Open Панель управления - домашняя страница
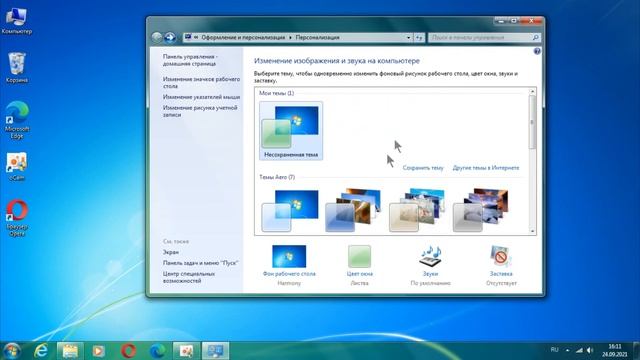 (x=190, y=60)
